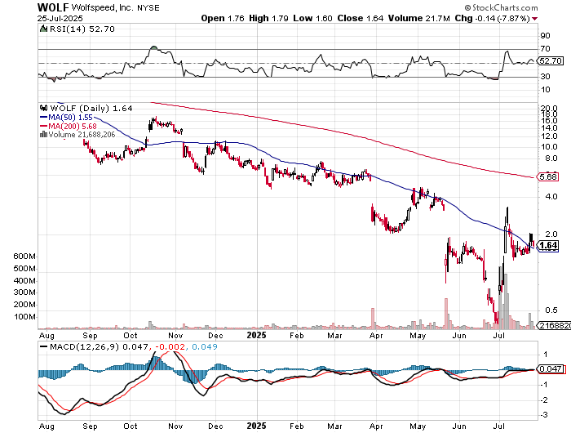The image size is (571, 433).
Task: Click the 90 label on the RSI axis
Action: tap(545, 36)
